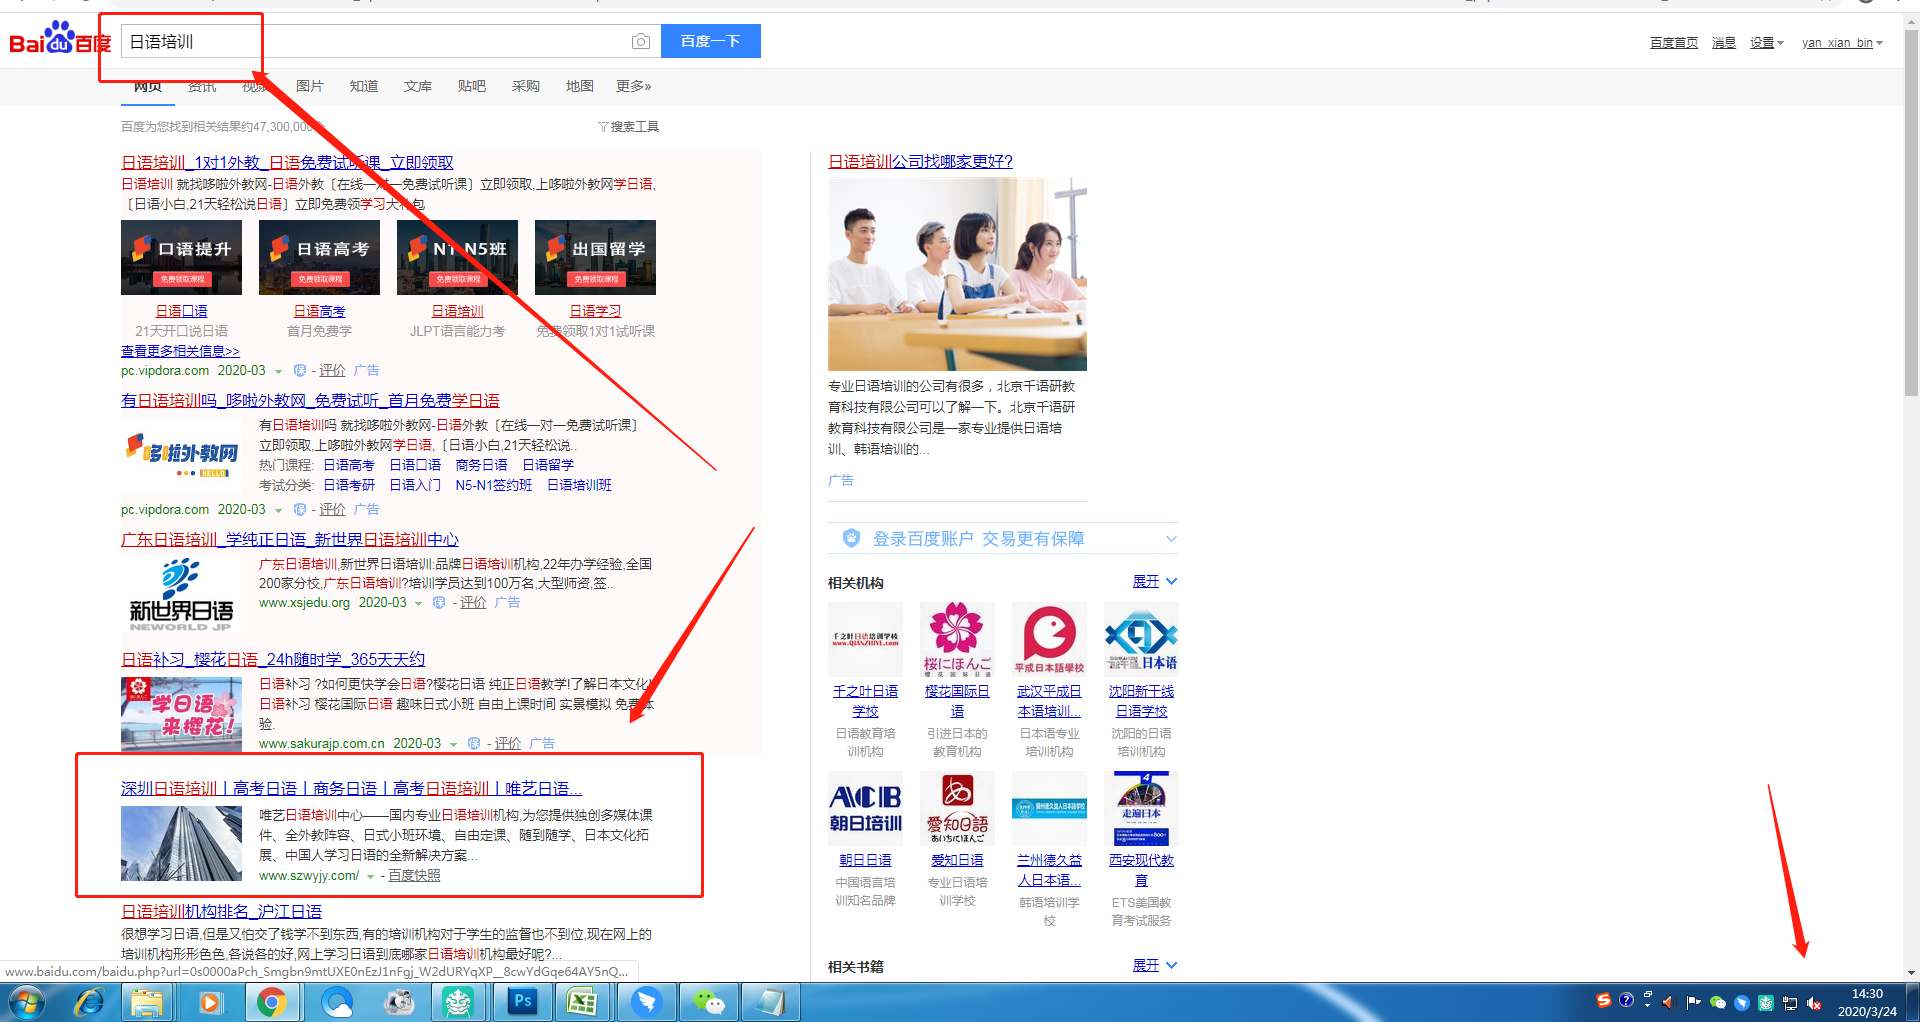Screen dimensions: 1920x1022
Task: Open result 日语培训机构排名_沪江日语
Action: 221,911
